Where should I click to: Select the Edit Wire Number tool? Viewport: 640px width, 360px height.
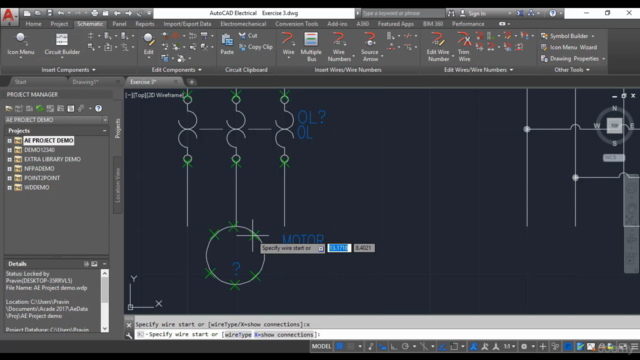coord(438,47)
